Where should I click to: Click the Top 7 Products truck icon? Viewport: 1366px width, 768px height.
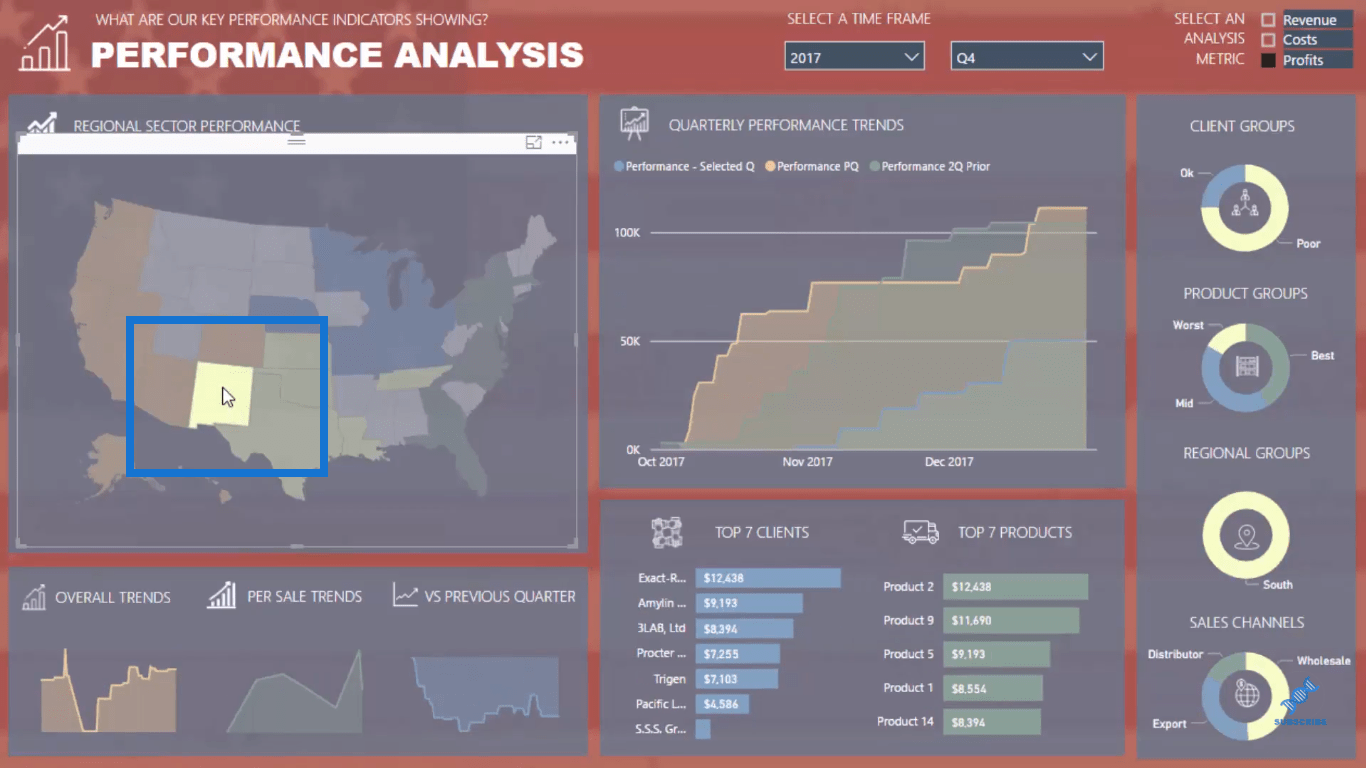tap(920, 532)
